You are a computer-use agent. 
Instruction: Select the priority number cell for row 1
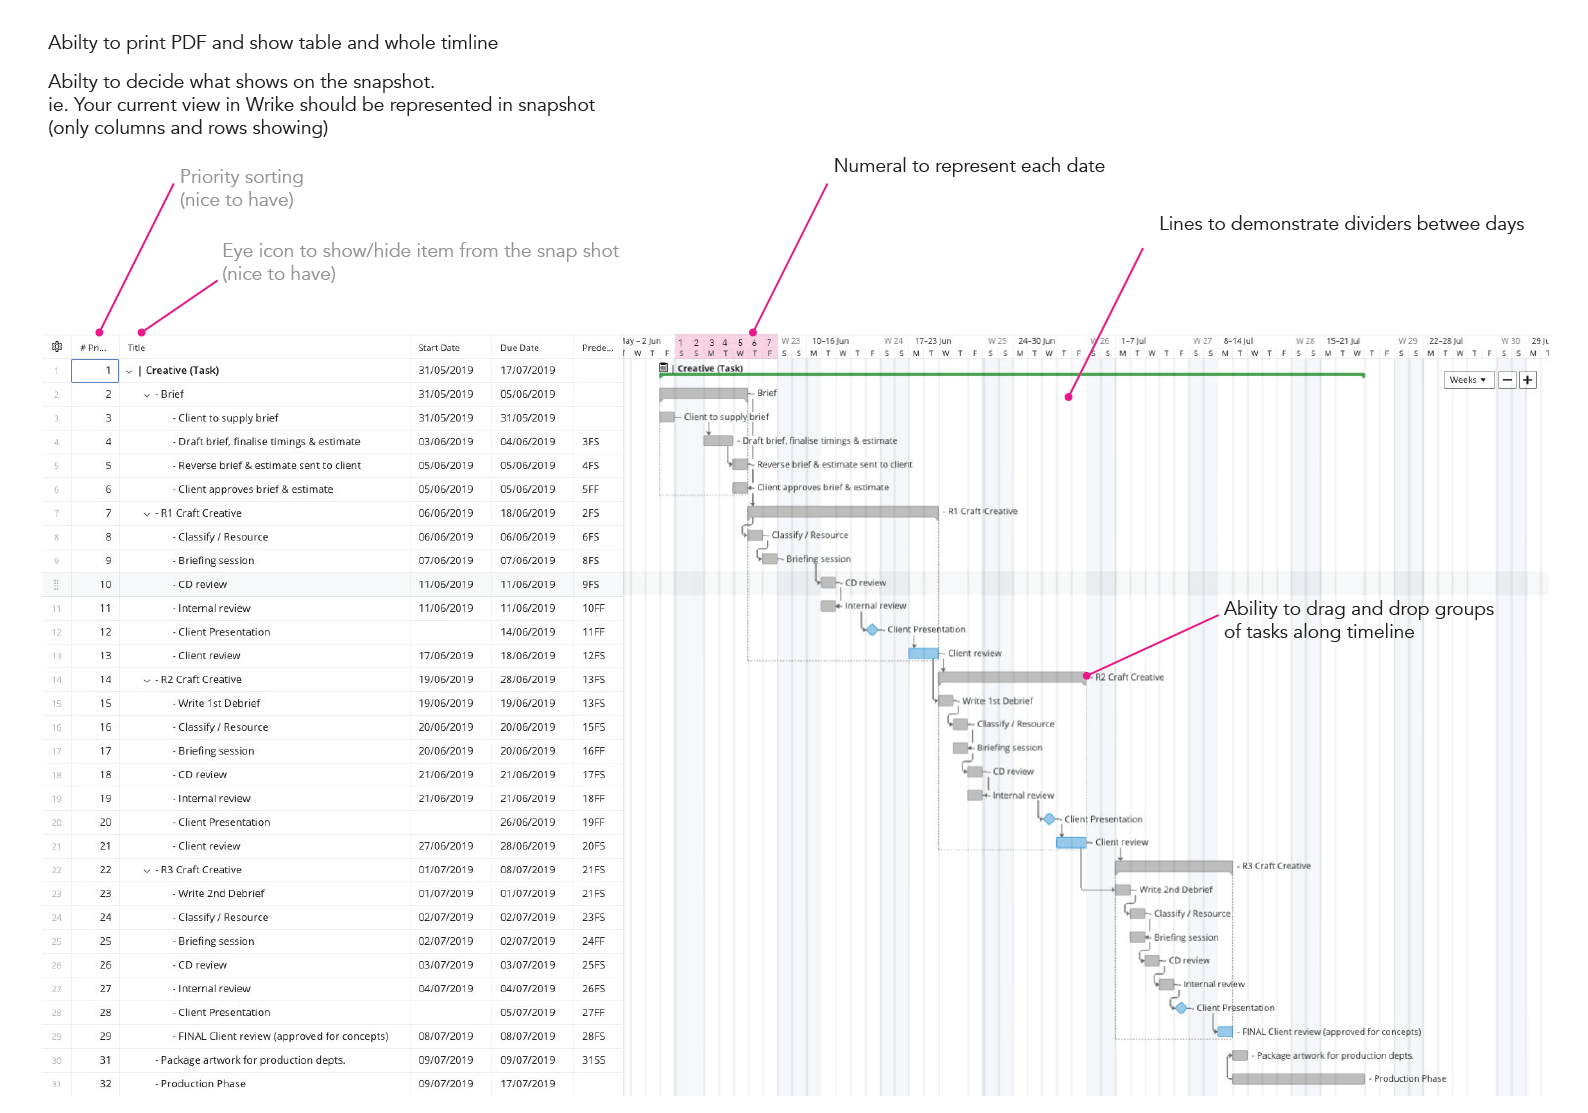pyautogui.click(x=95, y=371)
